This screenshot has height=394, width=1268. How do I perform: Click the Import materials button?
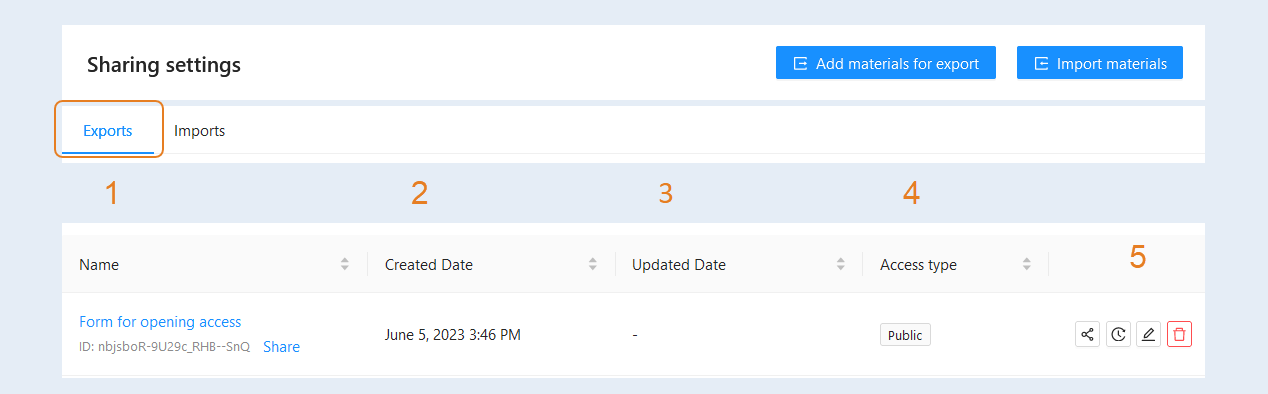1100,63
